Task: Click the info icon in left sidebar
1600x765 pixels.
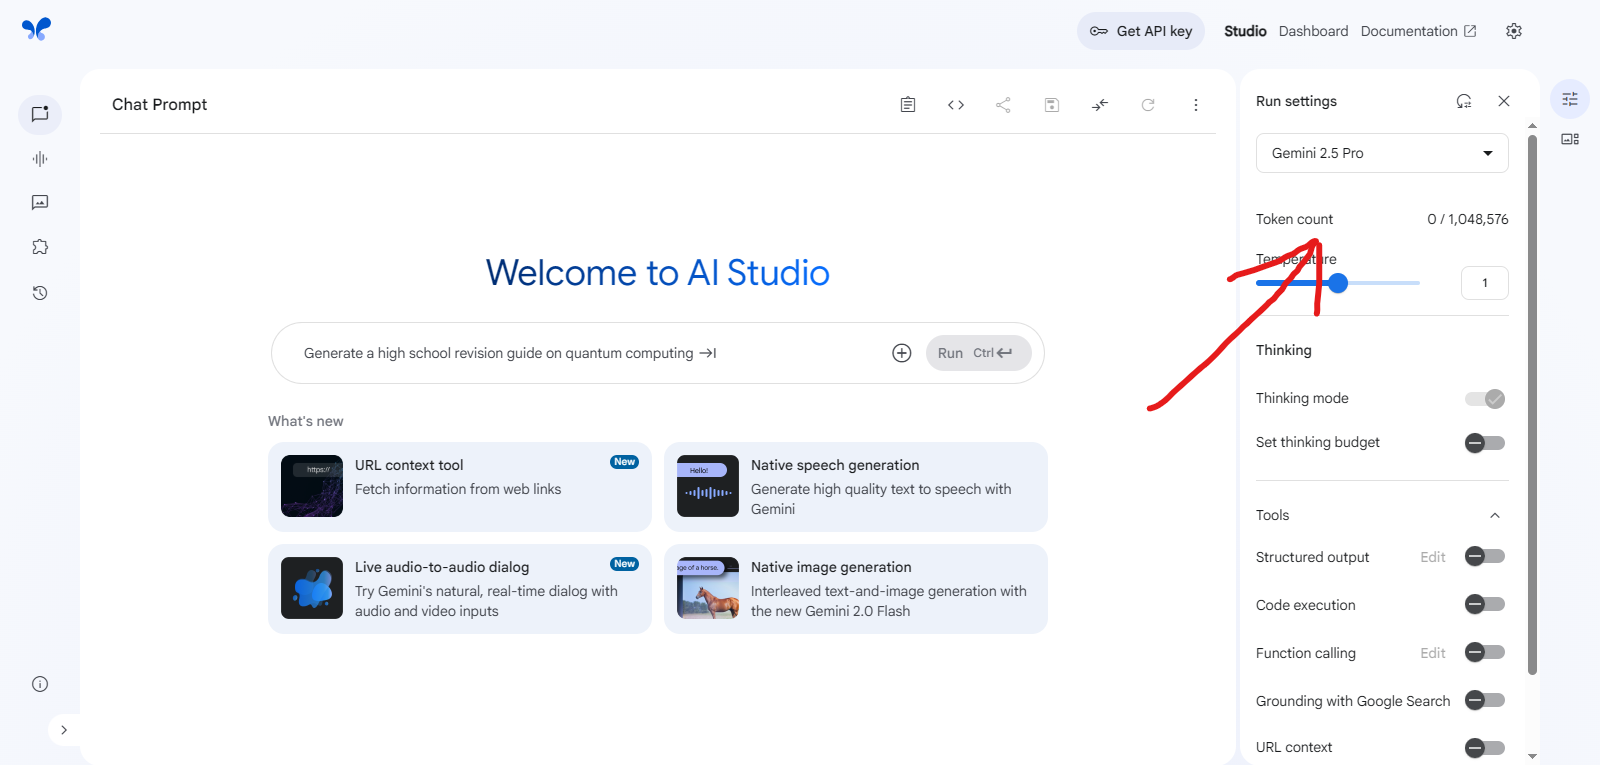Action: point(40,684)
